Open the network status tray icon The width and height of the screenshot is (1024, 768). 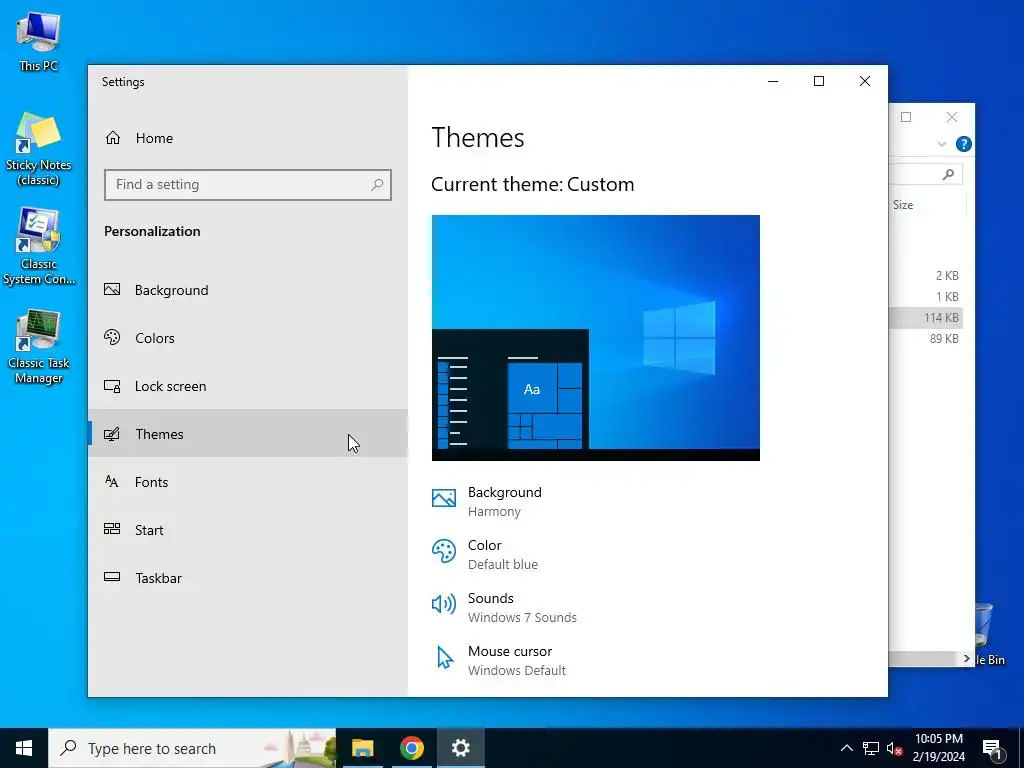[x=871, y=748]
